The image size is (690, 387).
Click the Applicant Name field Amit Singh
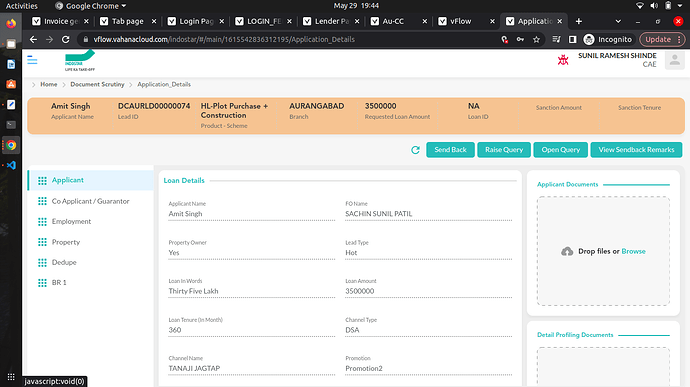[251, 214]
